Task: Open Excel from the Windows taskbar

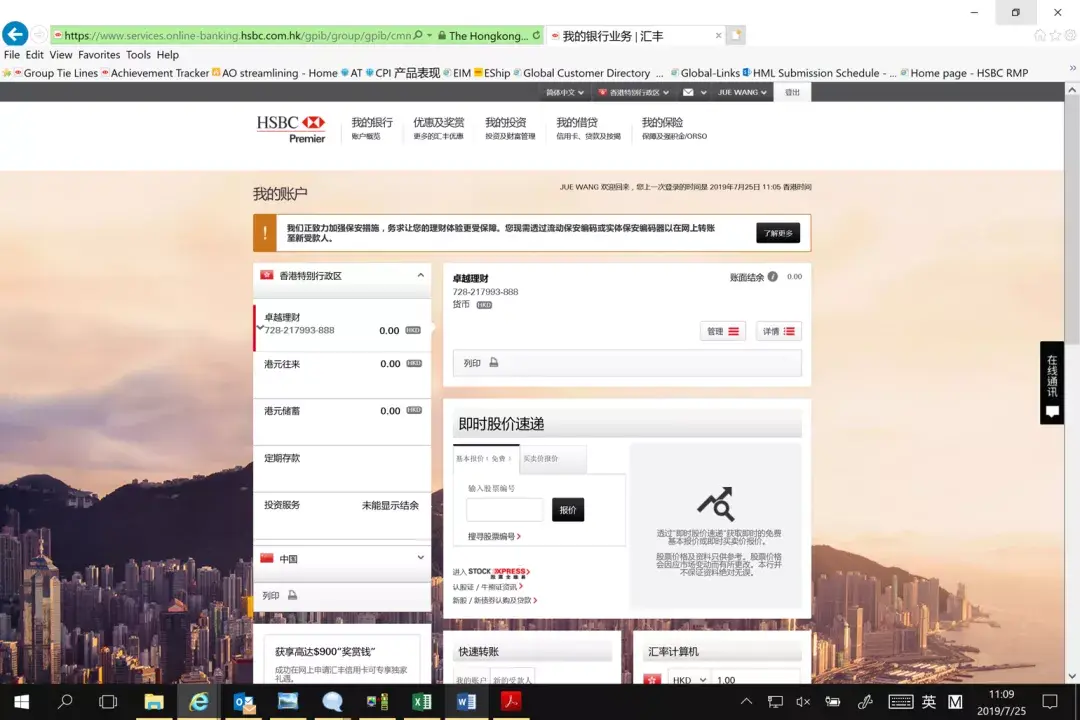Action: pyautogui.click(x=421, y=701)
